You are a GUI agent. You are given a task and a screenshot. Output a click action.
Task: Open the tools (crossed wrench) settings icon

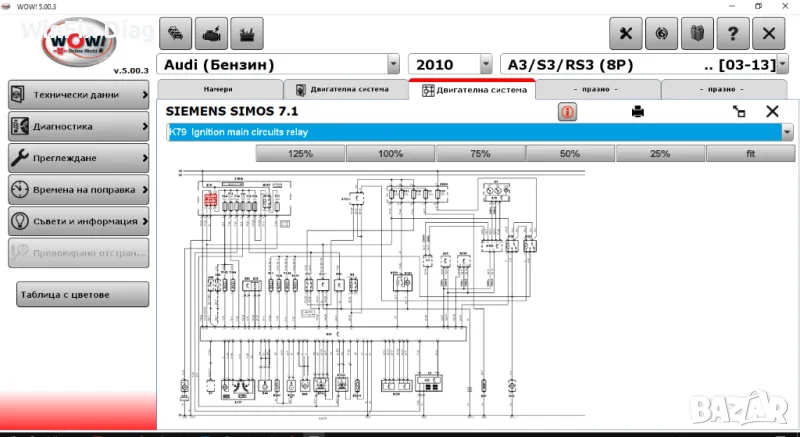[x=626, y=33]
